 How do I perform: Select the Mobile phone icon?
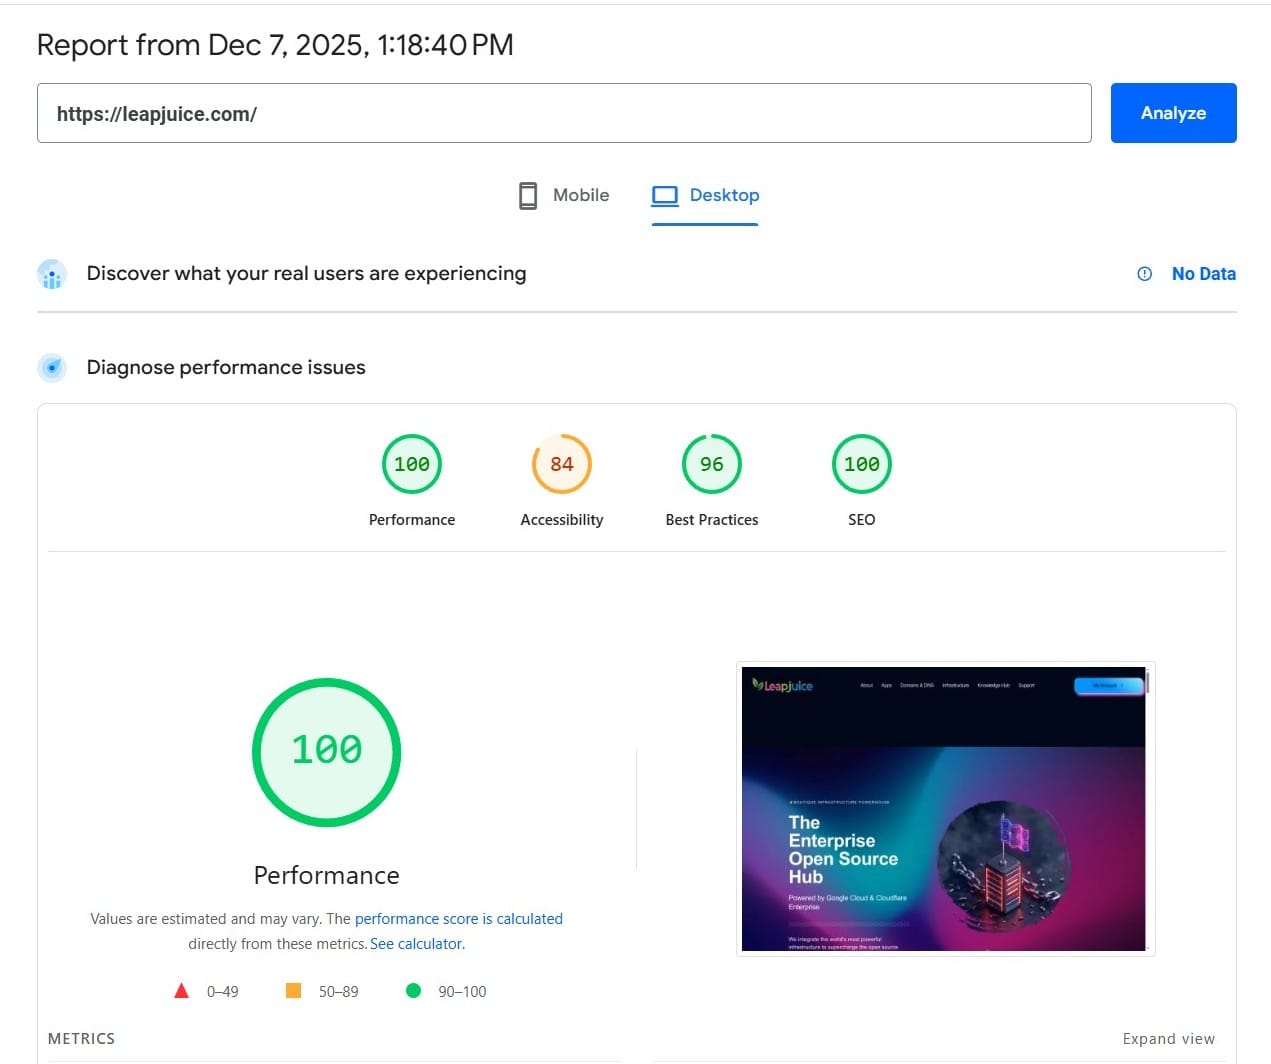point(527,195)
